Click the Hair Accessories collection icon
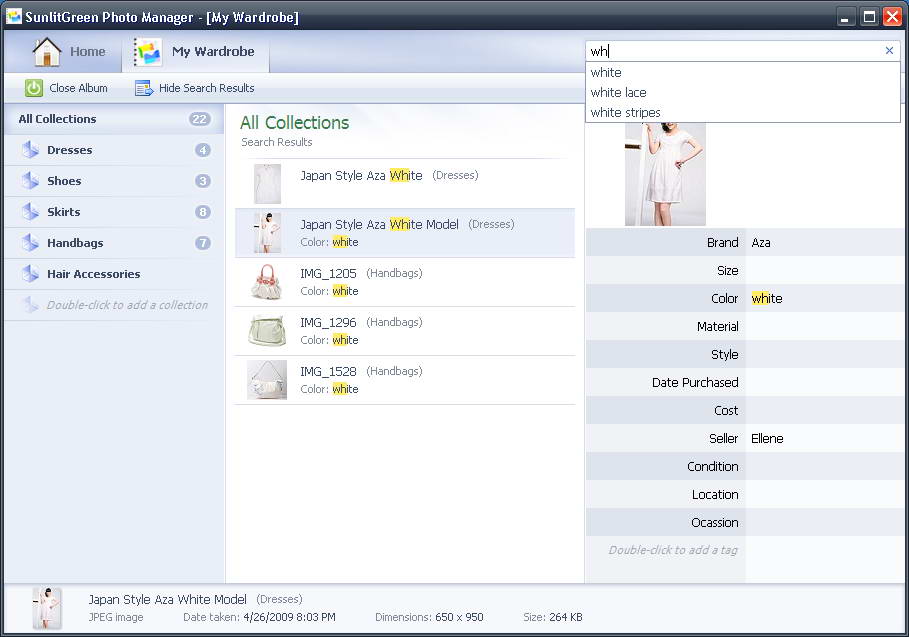This screenshot has width=909, height=637. tap(30, 274)
